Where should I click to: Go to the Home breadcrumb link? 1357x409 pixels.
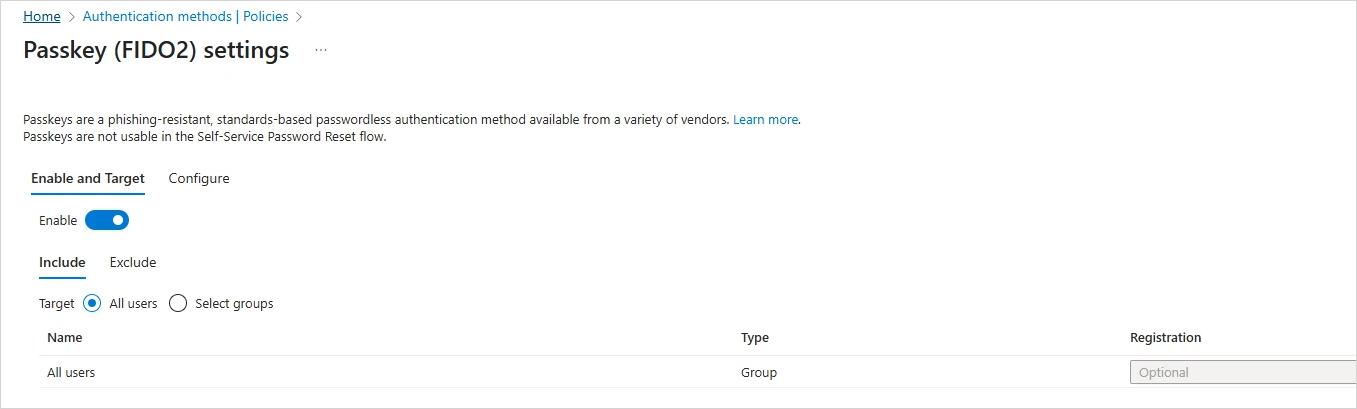tap(41, 17)
